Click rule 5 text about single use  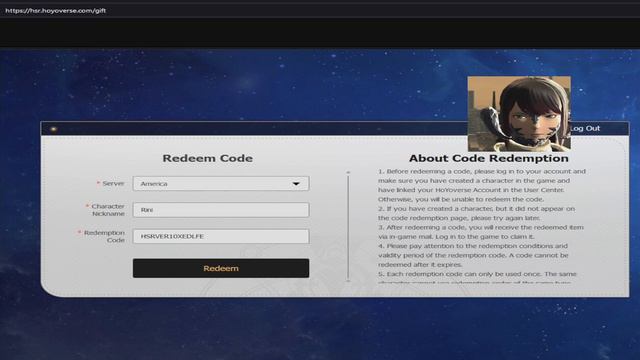(477, 277)
